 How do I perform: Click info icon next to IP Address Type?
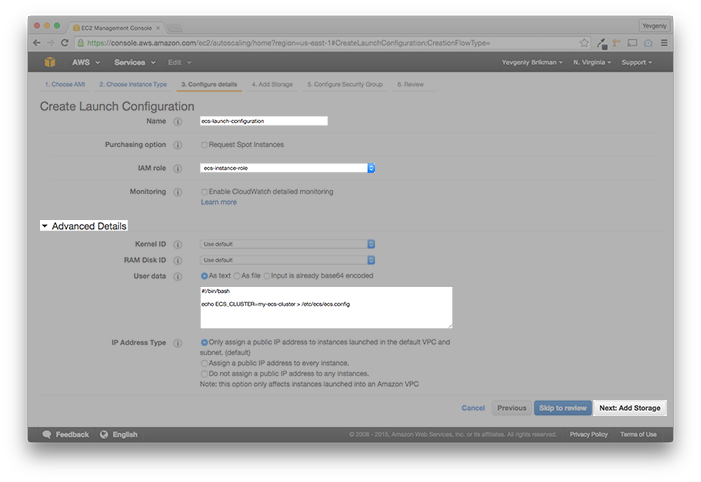tap(177, 343)
